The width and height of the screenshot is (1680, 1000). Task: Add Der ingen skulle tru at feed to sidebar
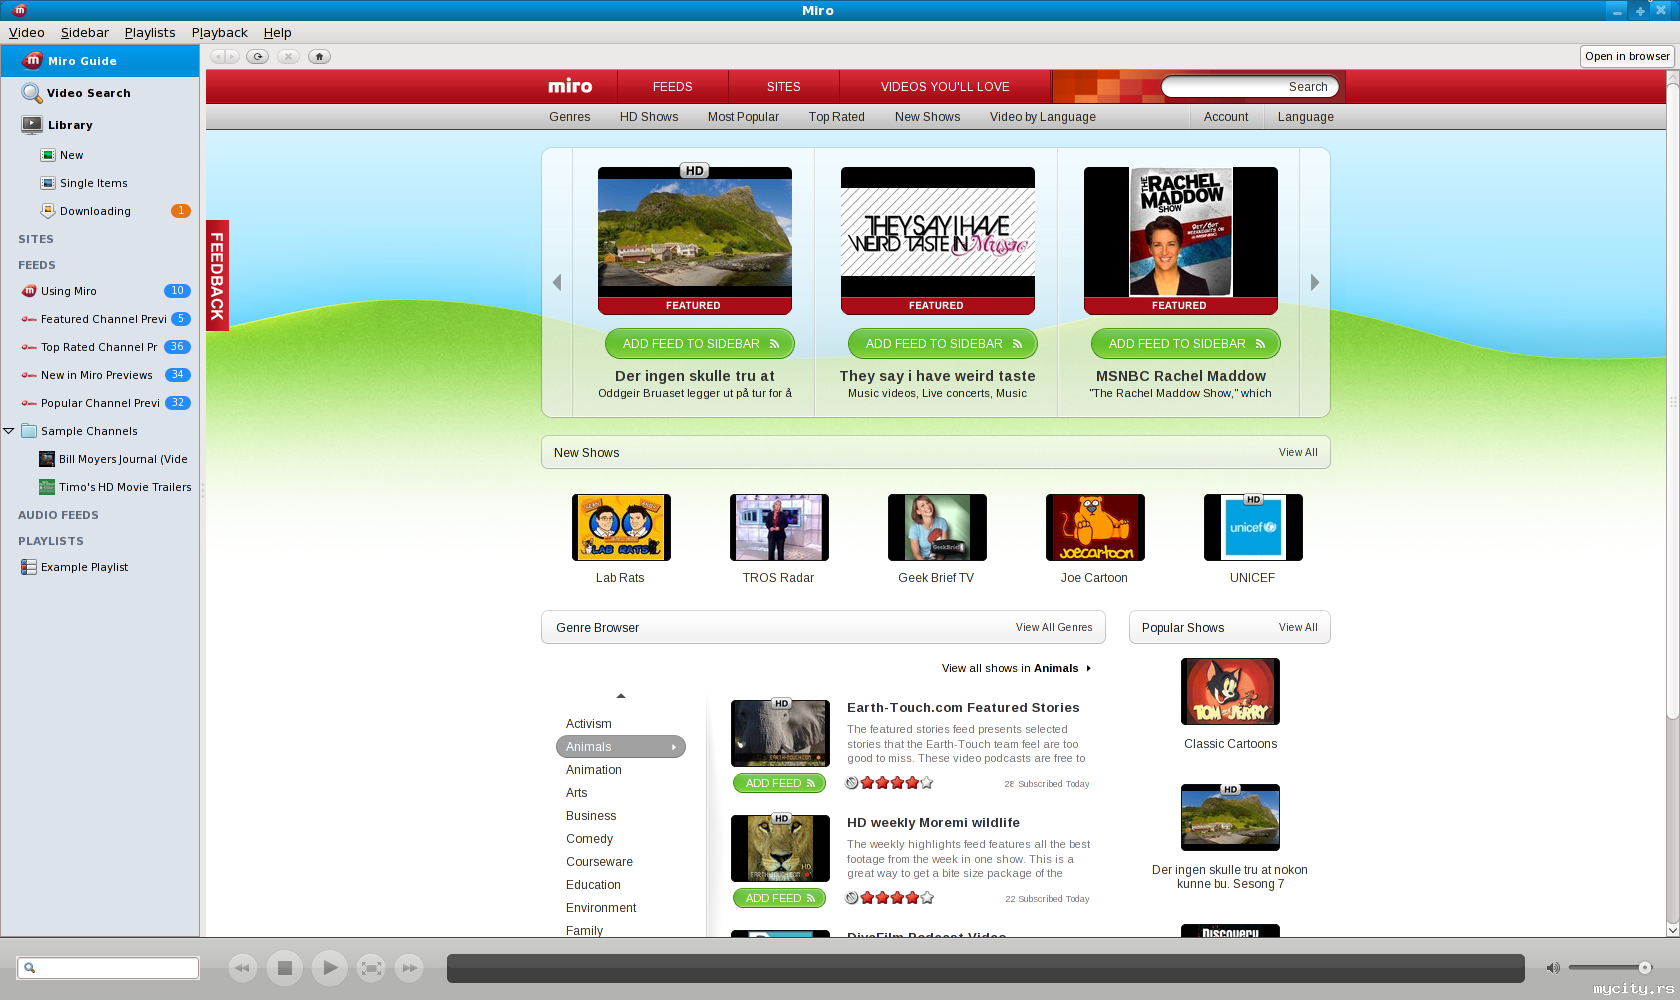(700, 344)
